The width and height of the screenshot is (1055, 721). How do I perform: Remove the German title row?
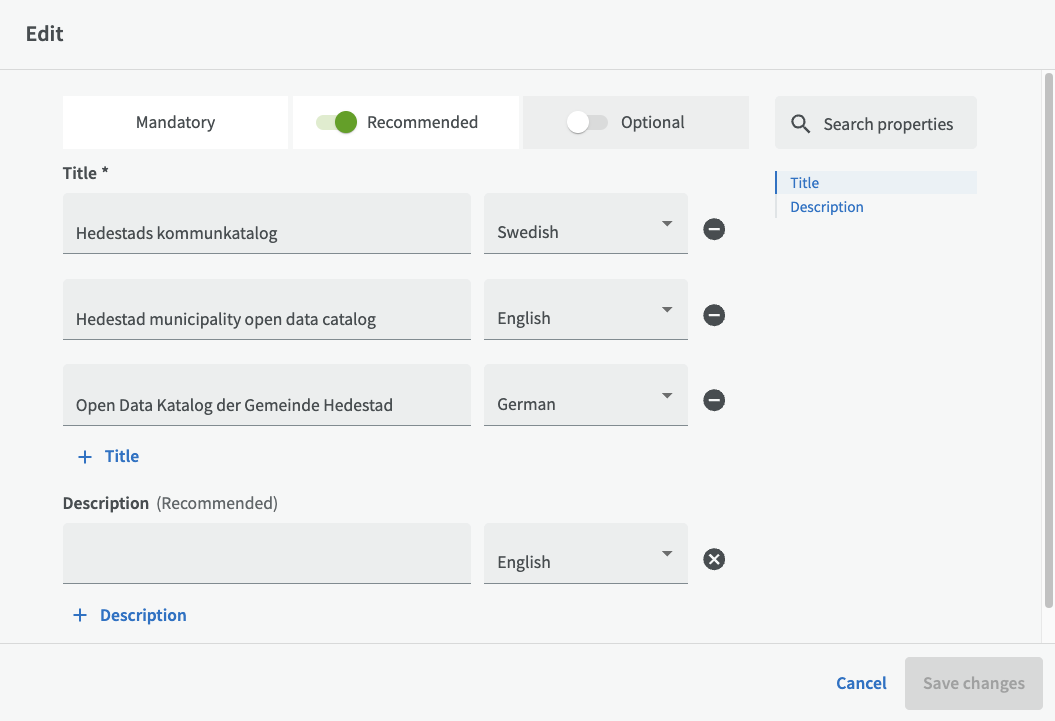pyautogui.click(x=714, y=401)
